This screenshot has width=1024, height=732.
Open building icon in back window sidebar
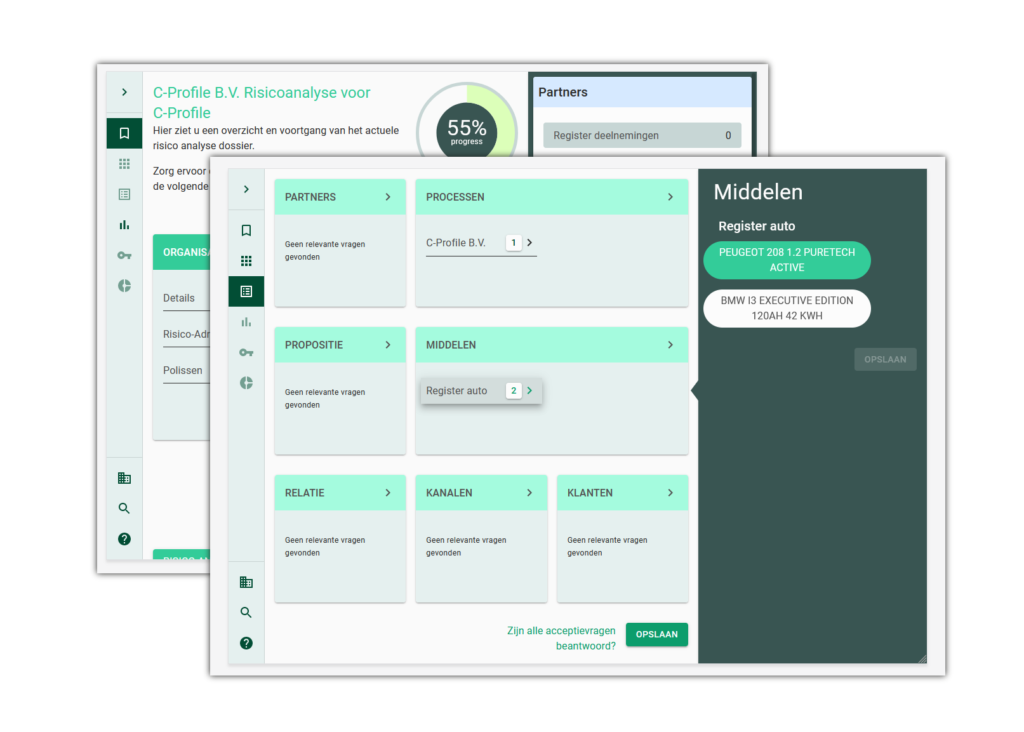point(124,478)
